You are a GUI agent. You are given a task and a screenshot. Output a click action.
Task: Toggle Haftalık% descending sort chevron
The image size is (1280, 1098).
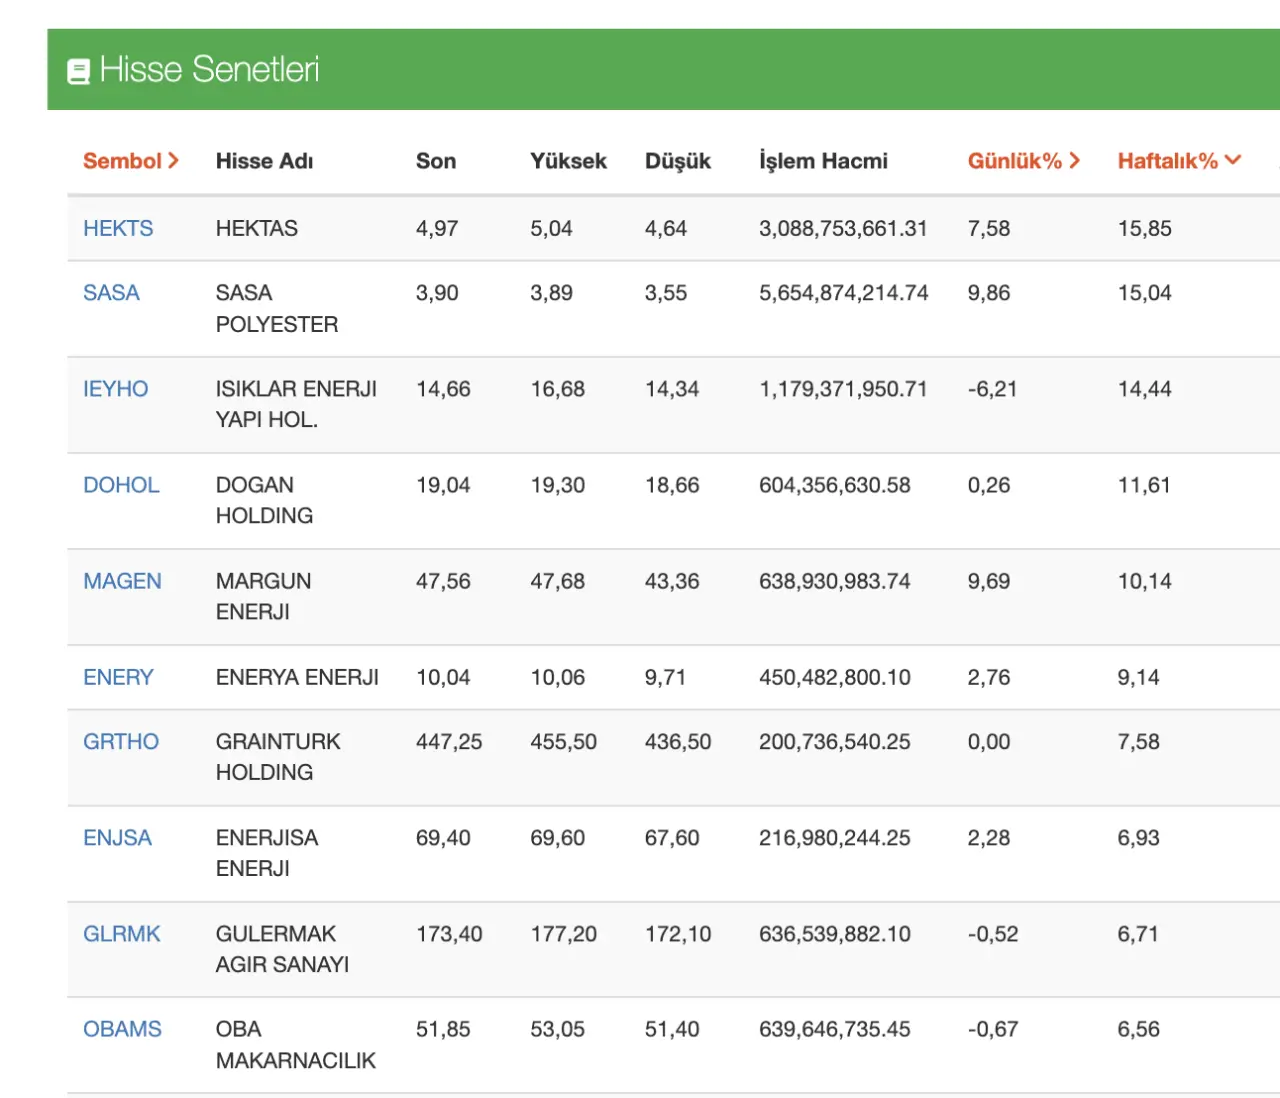(x=1233, y=160)
